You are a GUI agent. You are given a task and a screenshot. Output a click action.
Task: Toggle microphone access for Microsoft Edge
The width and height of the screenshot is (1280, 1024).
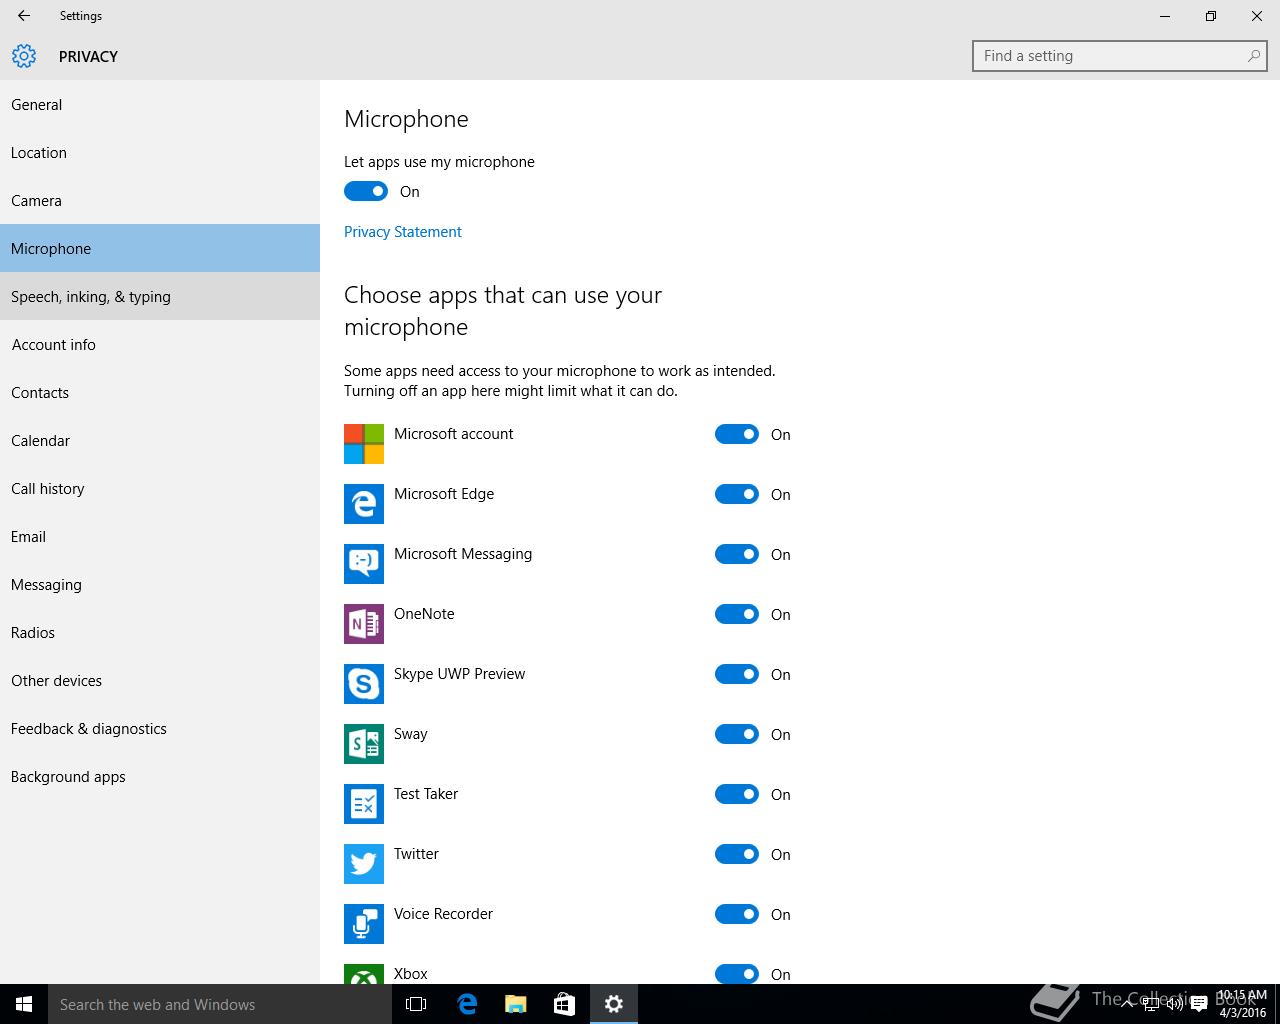coord(737,494)
